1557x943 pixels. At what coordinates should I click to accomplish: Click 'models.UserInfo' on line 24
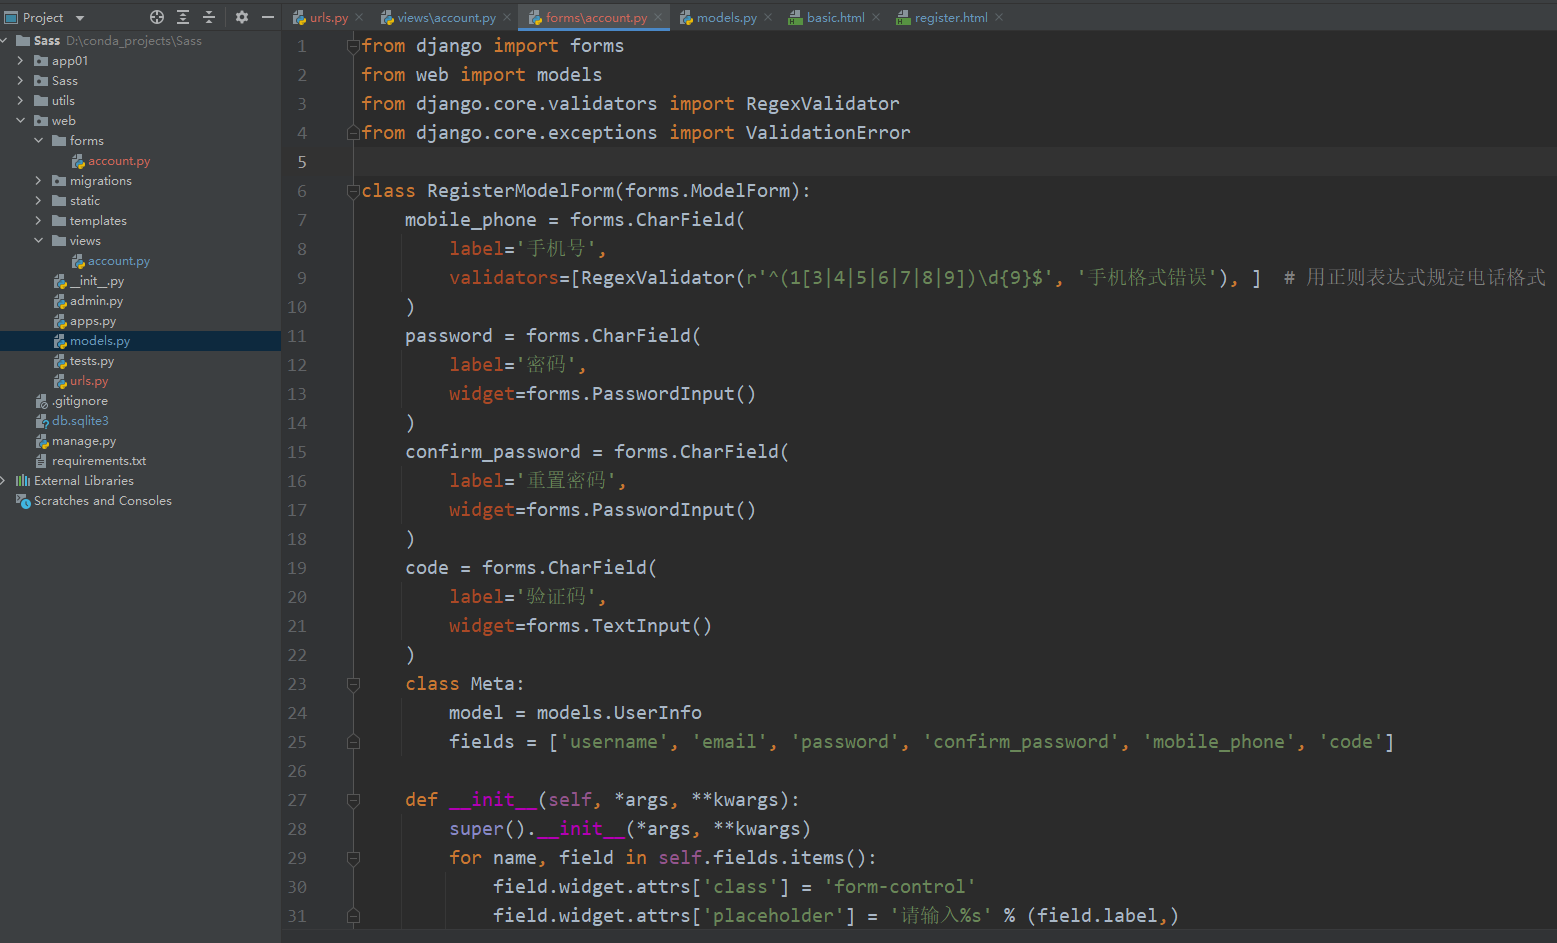coord(619,713)
